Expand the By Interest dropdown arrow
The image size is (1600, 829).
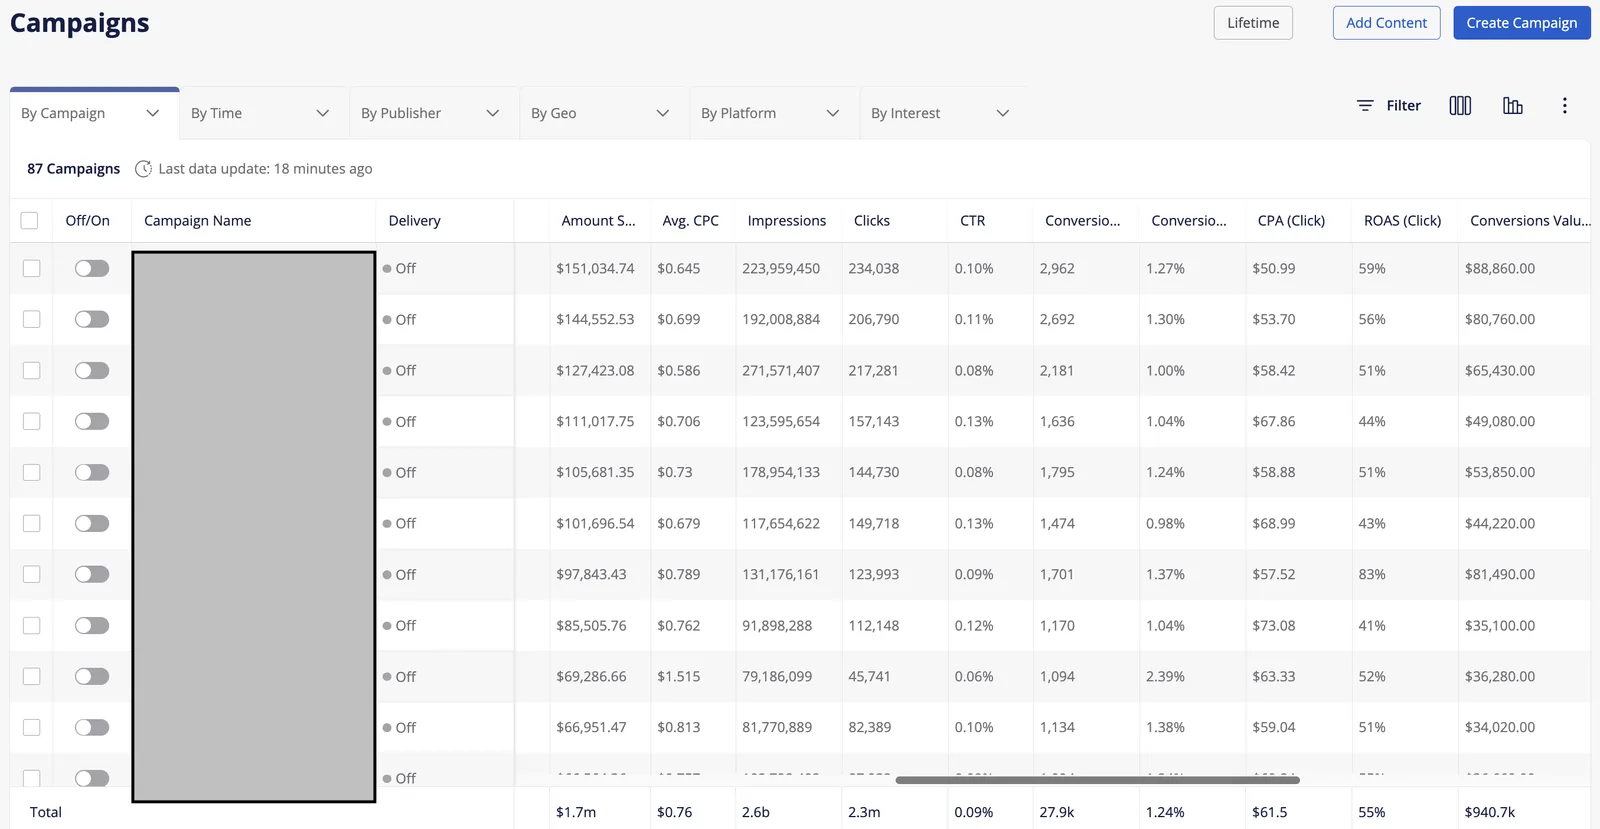1002,113
